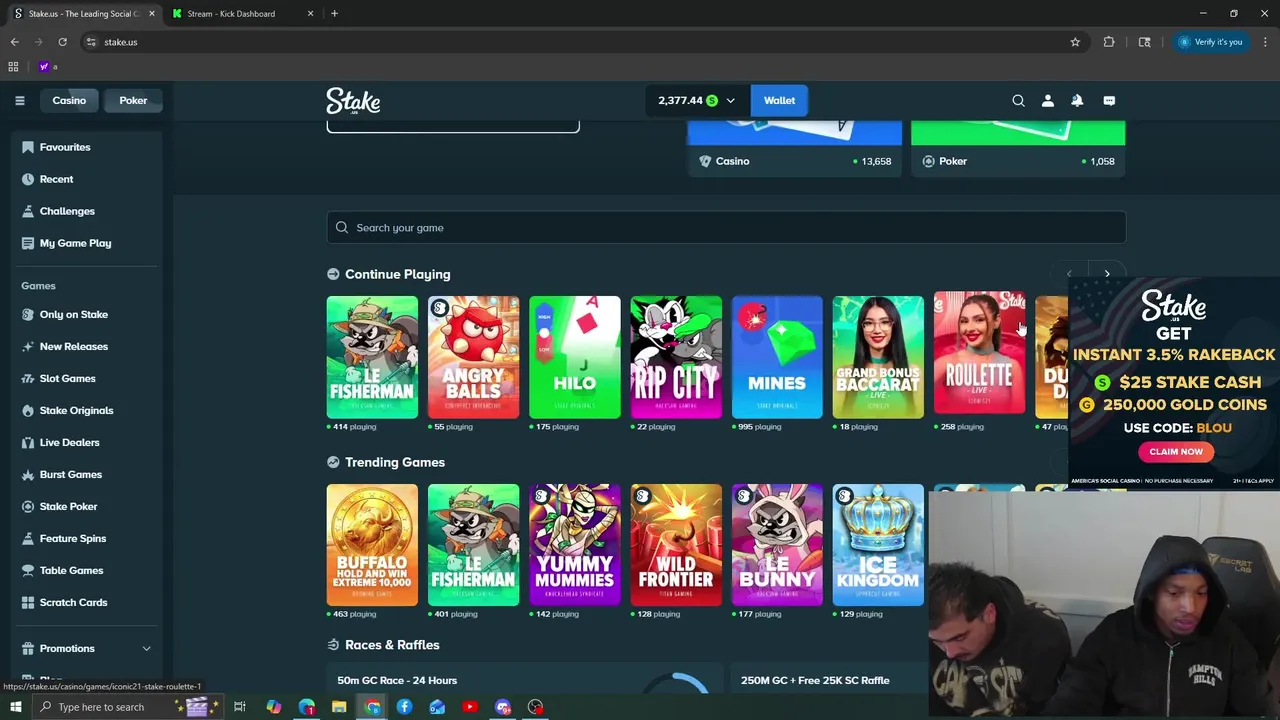Reload the browser page
Image resolution: width=1280 pixels, height=720 pixels.
tap(62, 42)
